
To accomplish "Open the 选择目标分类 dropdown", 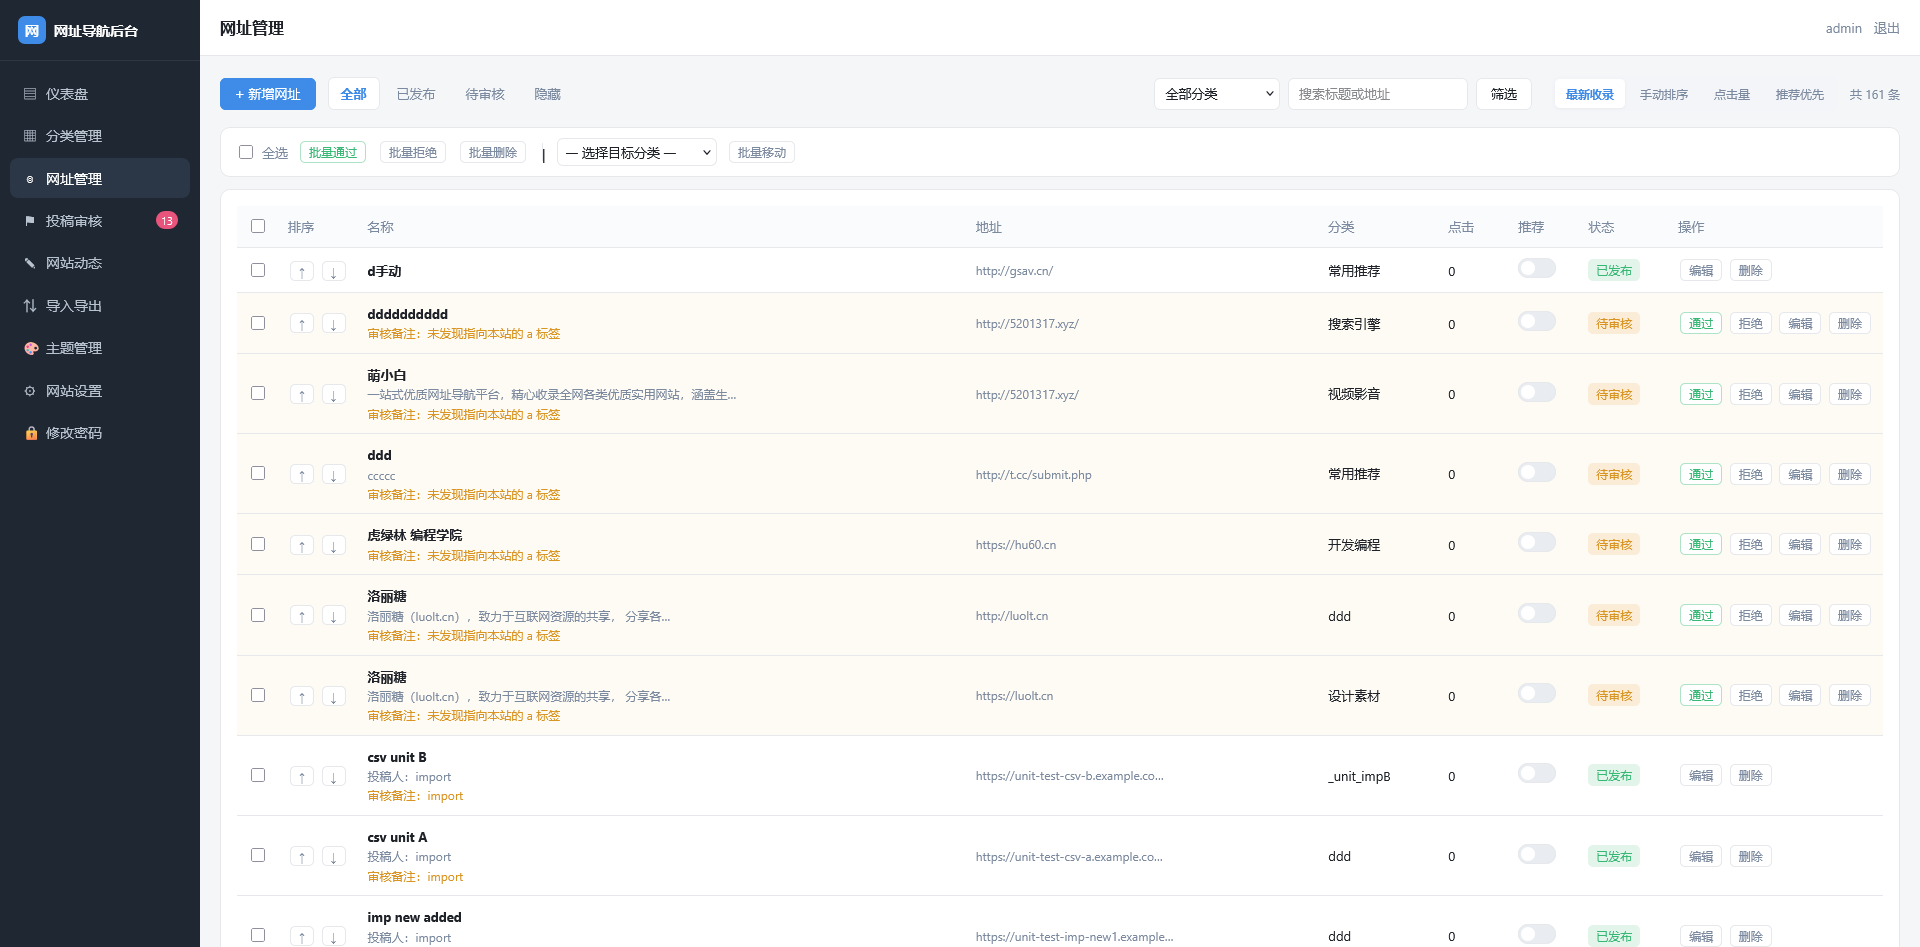I will (x=637, y=152).
